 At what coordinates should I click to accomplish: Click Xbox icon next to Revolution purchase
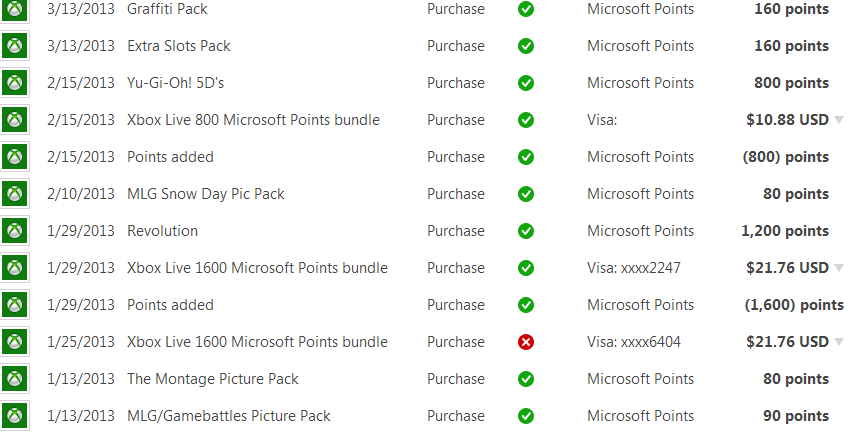[15, 231]
